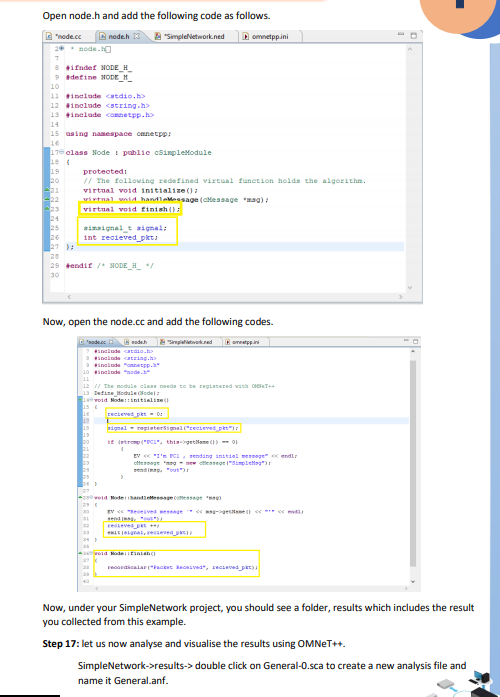Image resolution: width=500 pixels, height=697 pixels.
Task: Select the node.h tab in upper editor
Action: coord(119,36)
